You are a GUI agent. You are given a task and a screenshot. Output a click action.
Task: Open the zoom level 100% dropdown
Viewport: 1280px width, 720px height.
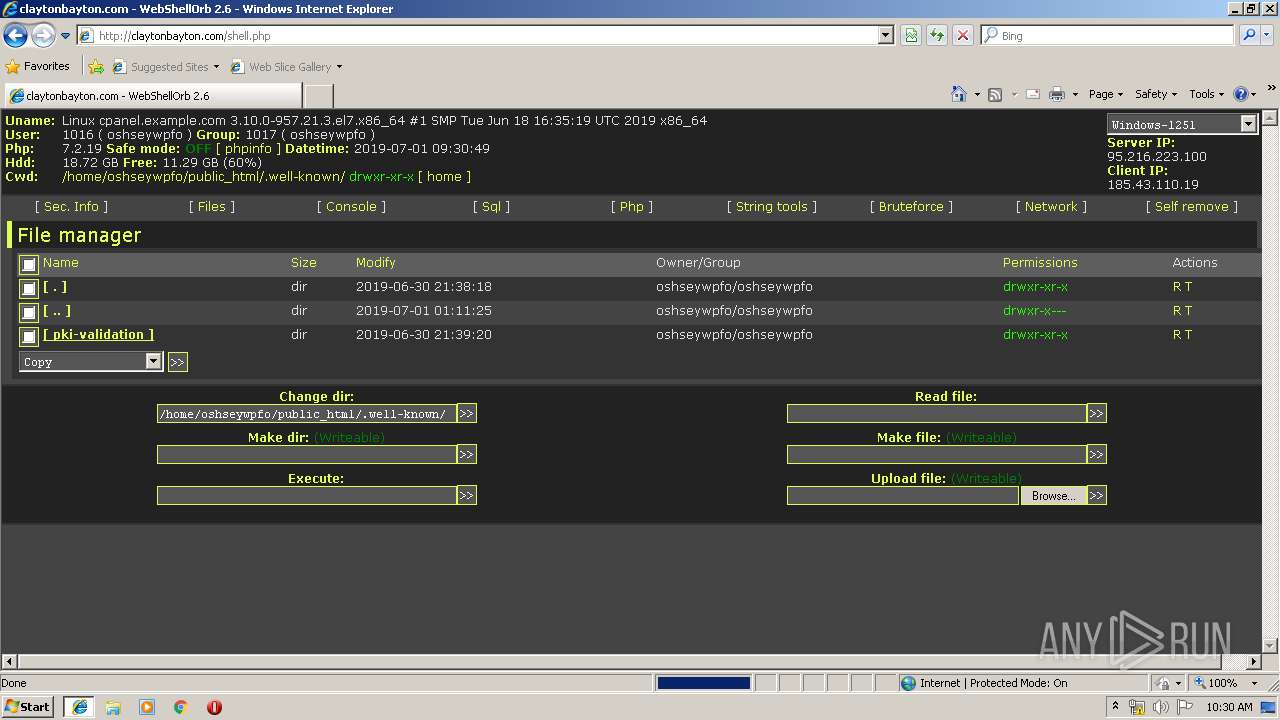1254,683
